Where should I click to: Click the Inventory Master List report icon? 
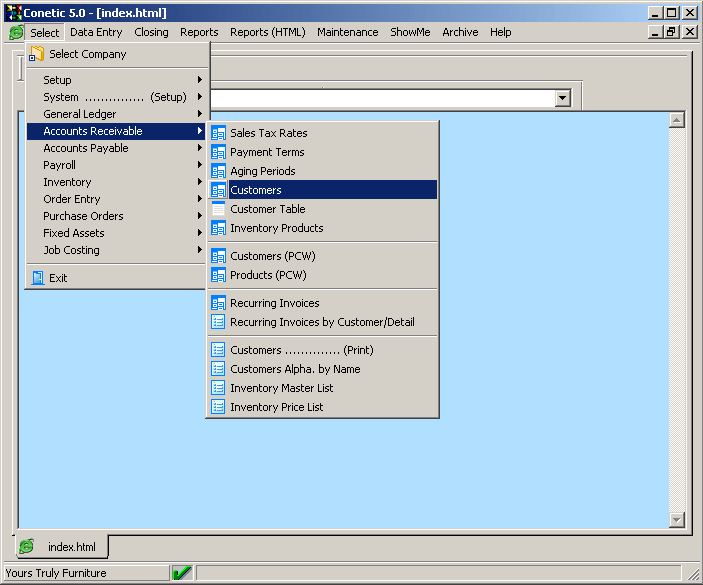click(218, 388)
